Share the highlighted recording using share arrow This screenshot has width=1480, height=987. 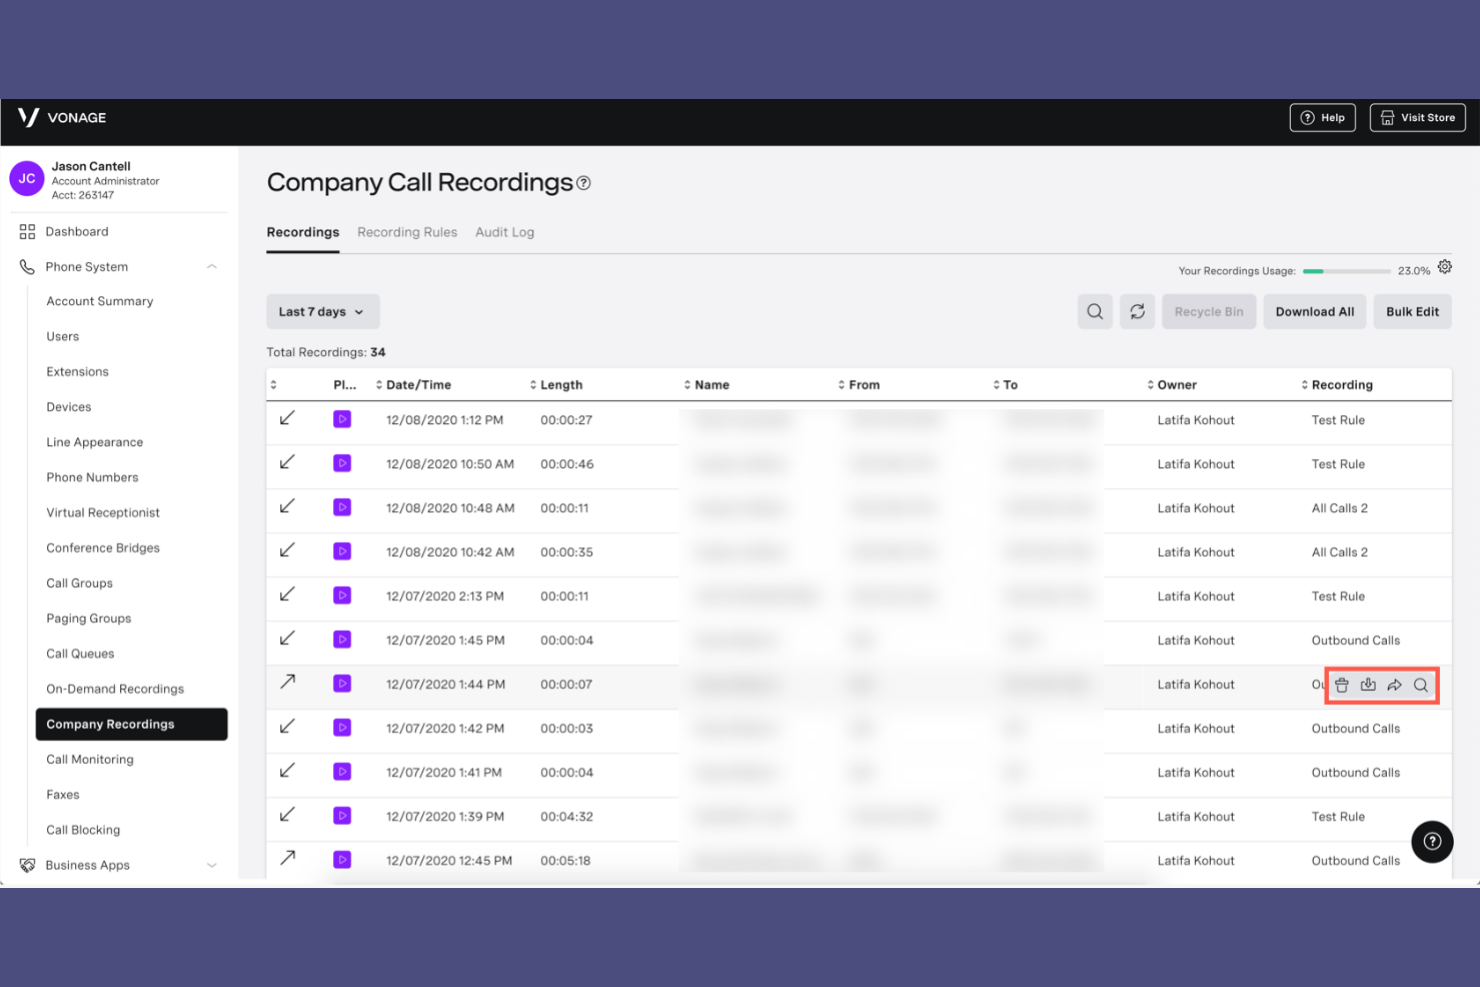[x=1395, y=685]
